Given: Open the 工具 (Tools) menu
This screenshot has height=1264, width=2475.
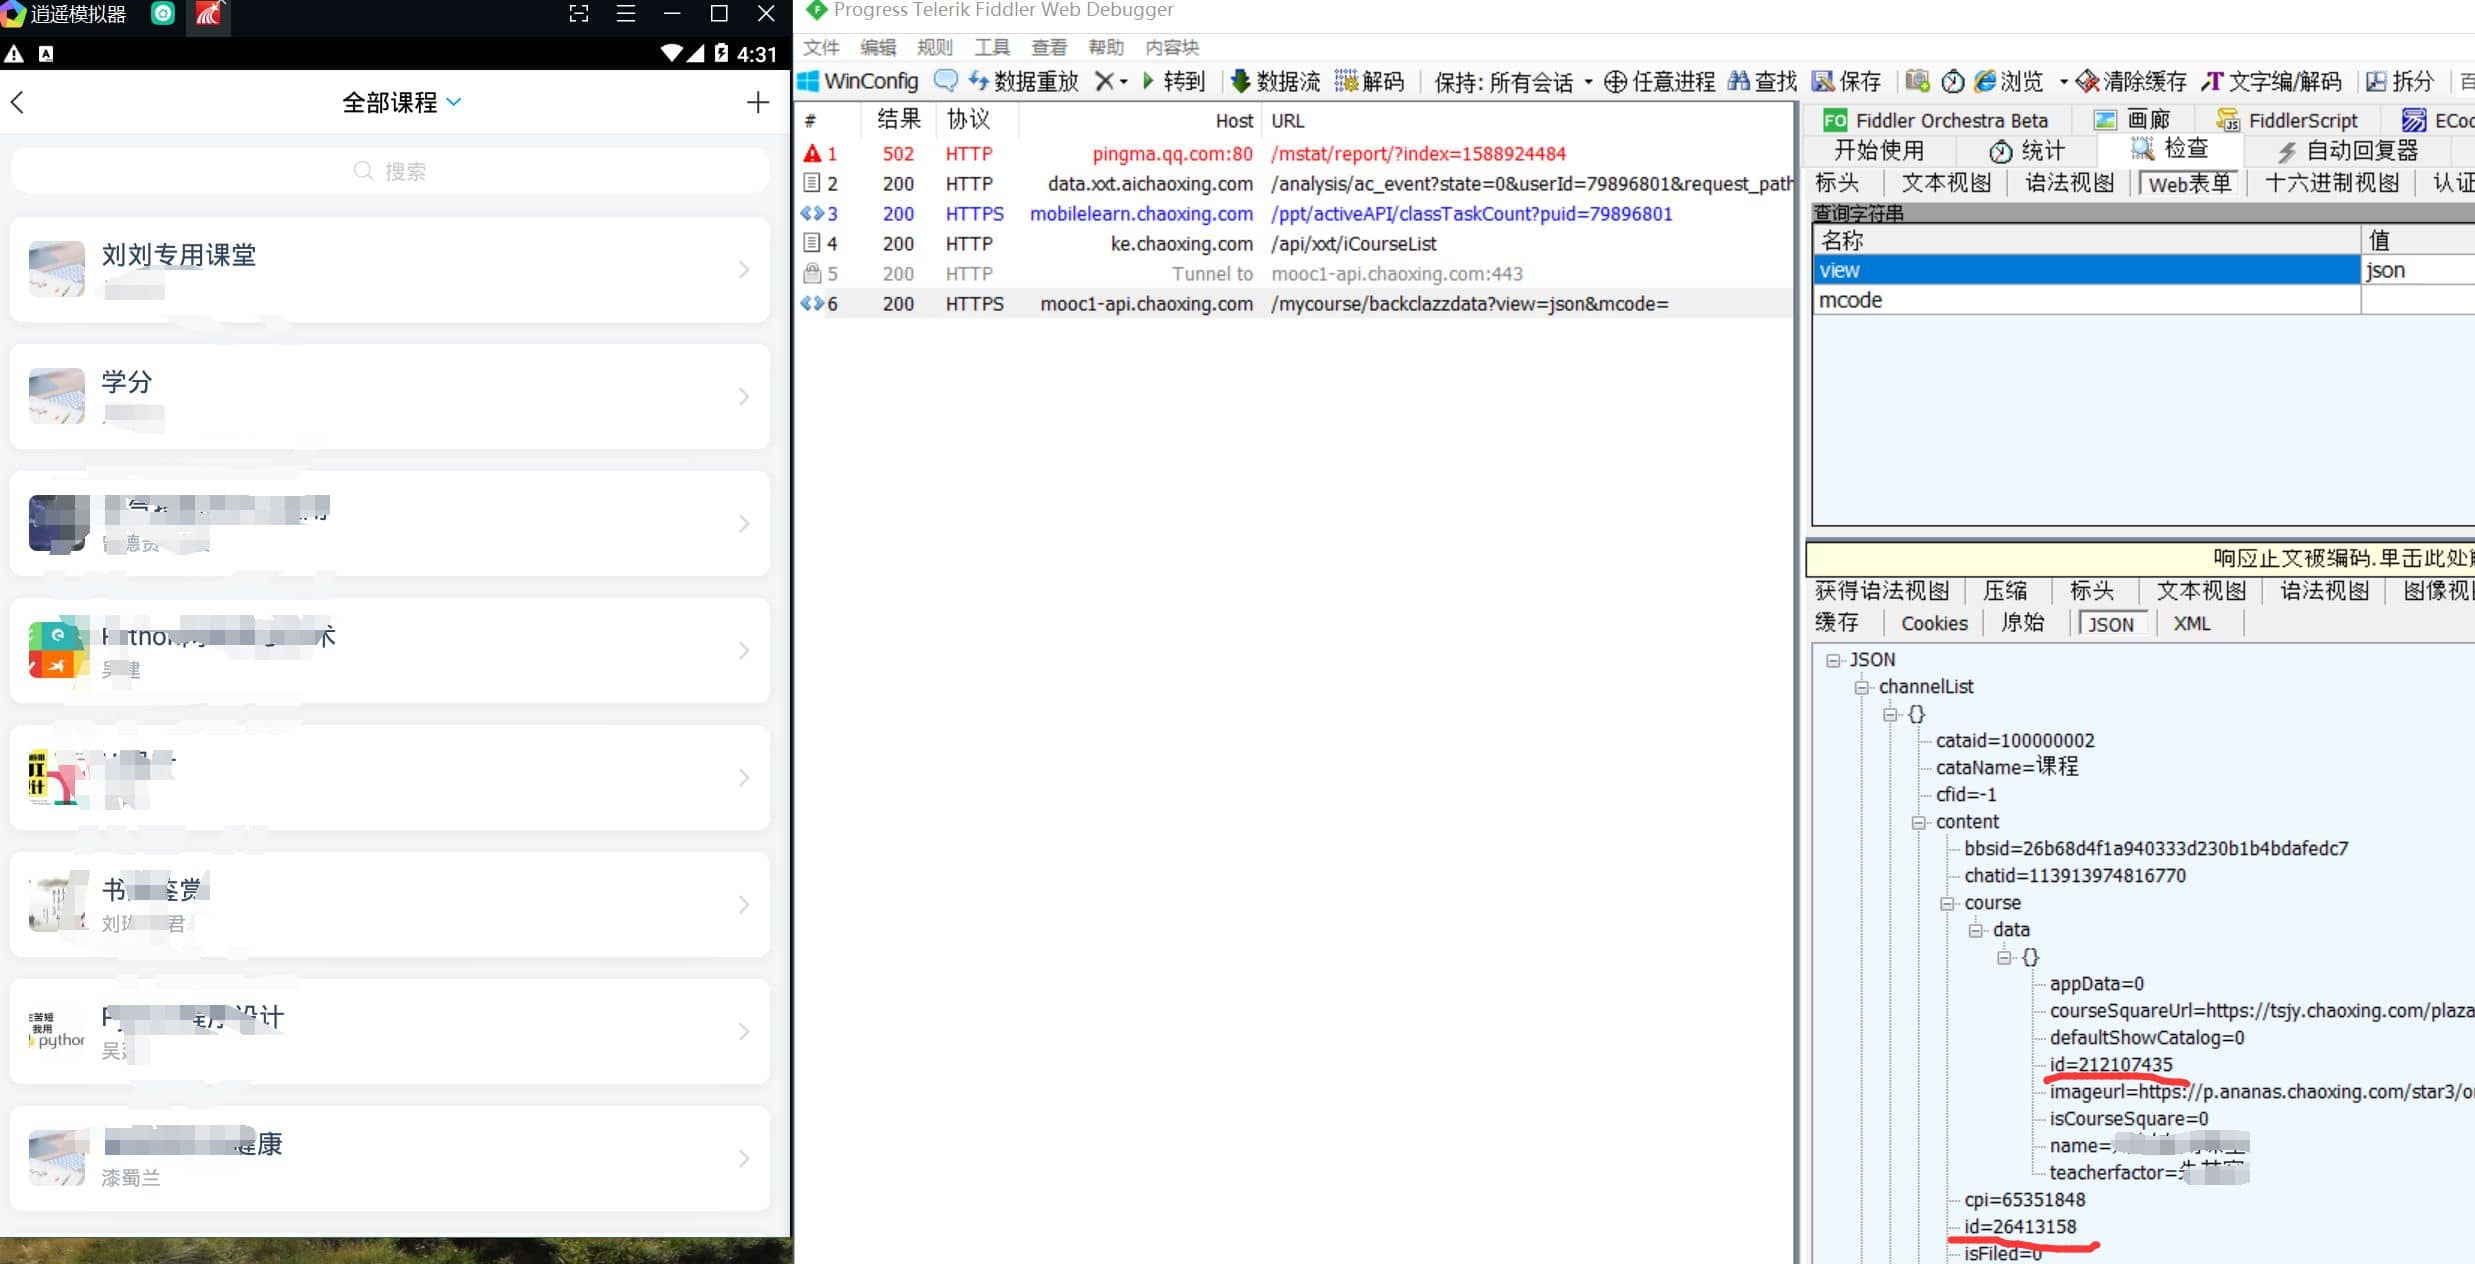Looking at the screenshot, I should (x=992, y=47).
